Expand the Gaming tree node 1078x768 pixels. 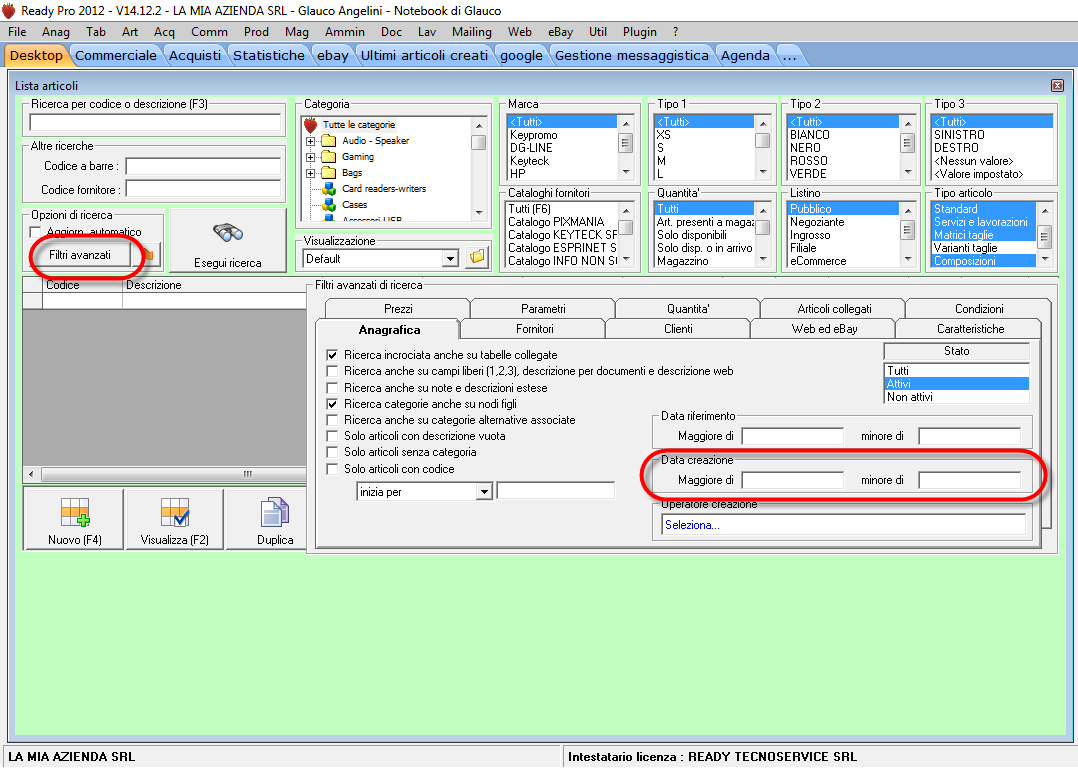pos(310,157)
